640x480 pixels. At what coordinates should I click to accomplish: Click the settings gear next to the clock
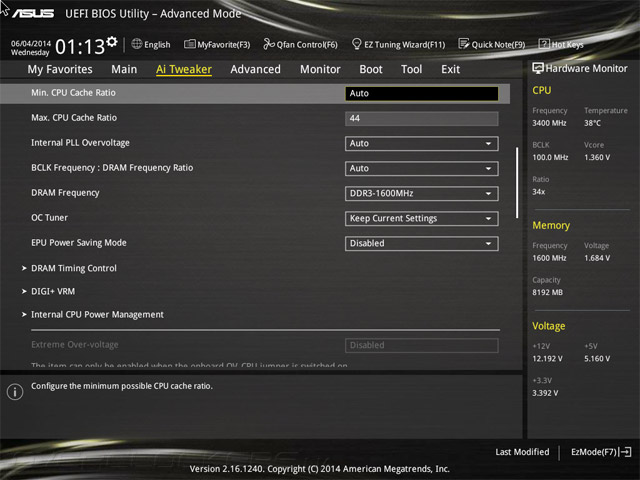pos(112,42)
